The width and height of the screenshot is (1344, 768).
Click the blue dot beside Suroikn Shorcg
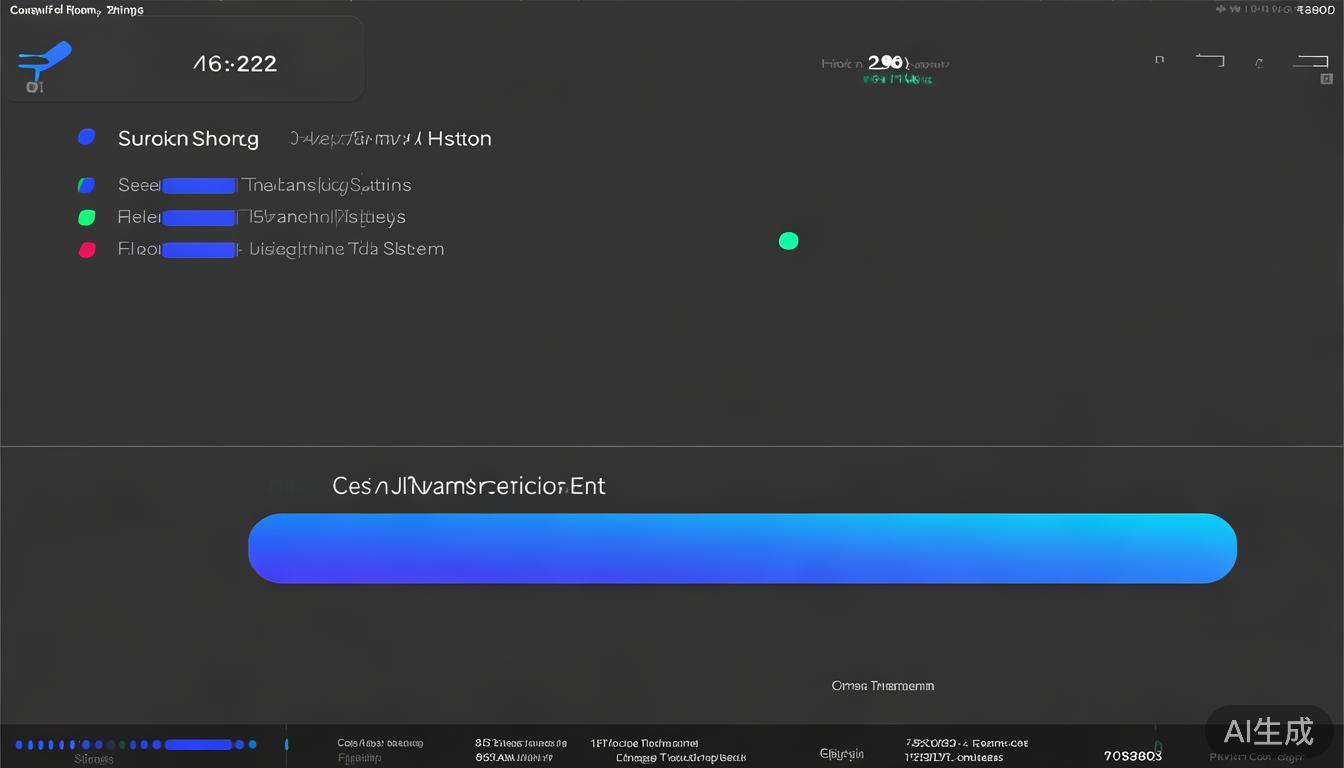(x=87, y=137)
